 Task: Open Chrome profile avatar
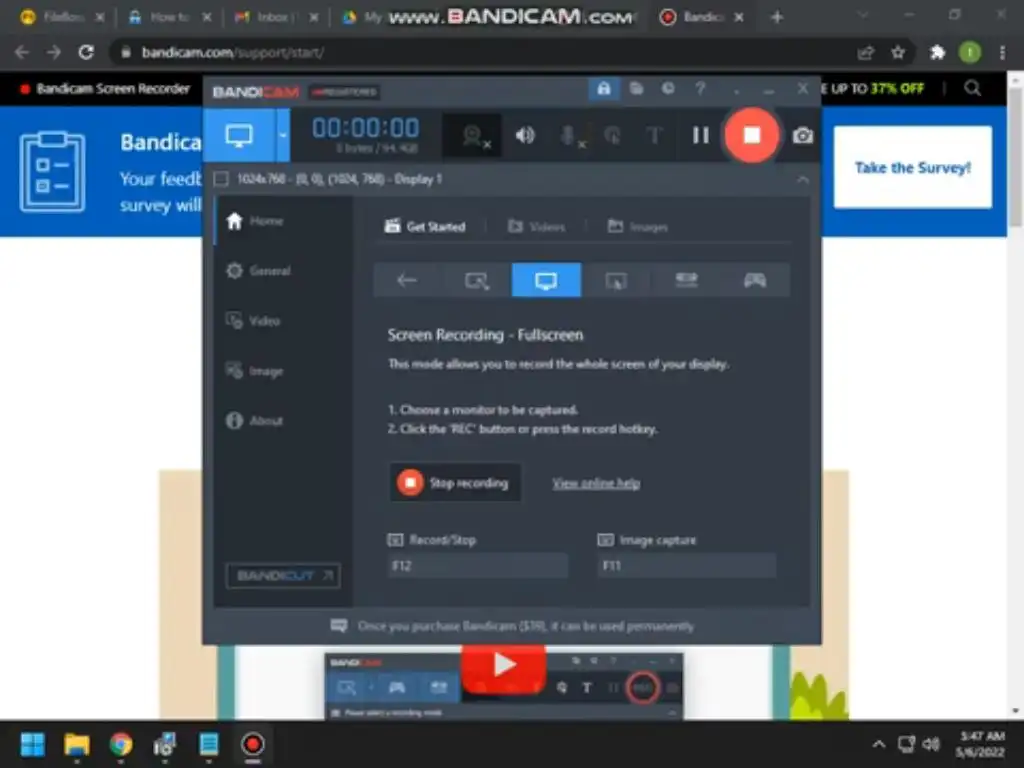point(970,52)
